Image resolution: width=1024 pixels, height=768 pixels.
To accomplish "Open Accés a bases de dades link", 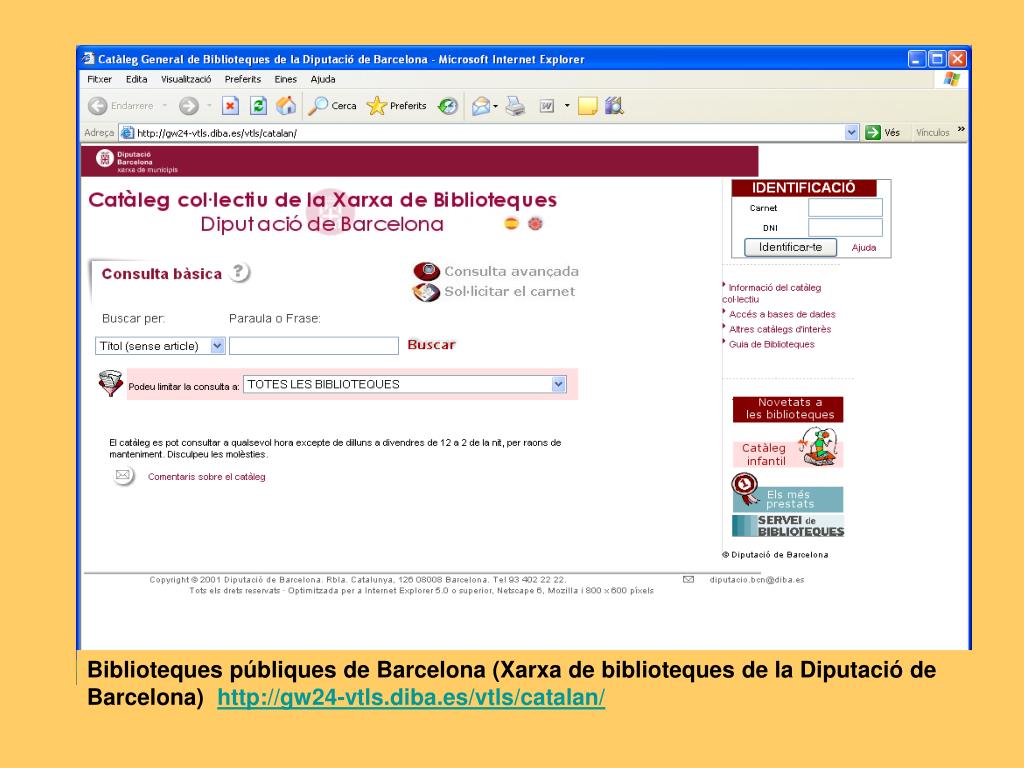I will tap(782, 314).
